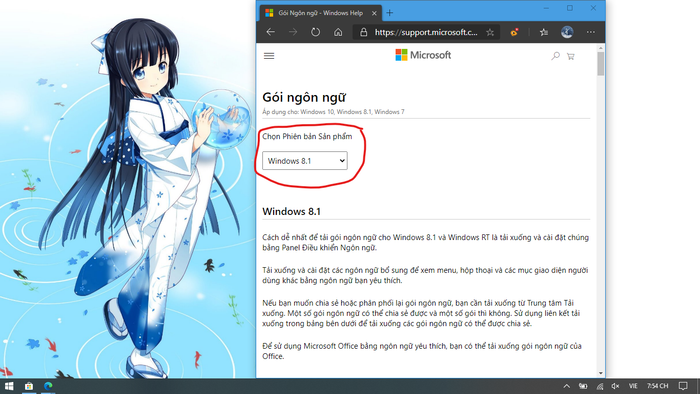Add page to favorites with the star icon
This screenshot has width=700, height=394.
tap(490, 32)
